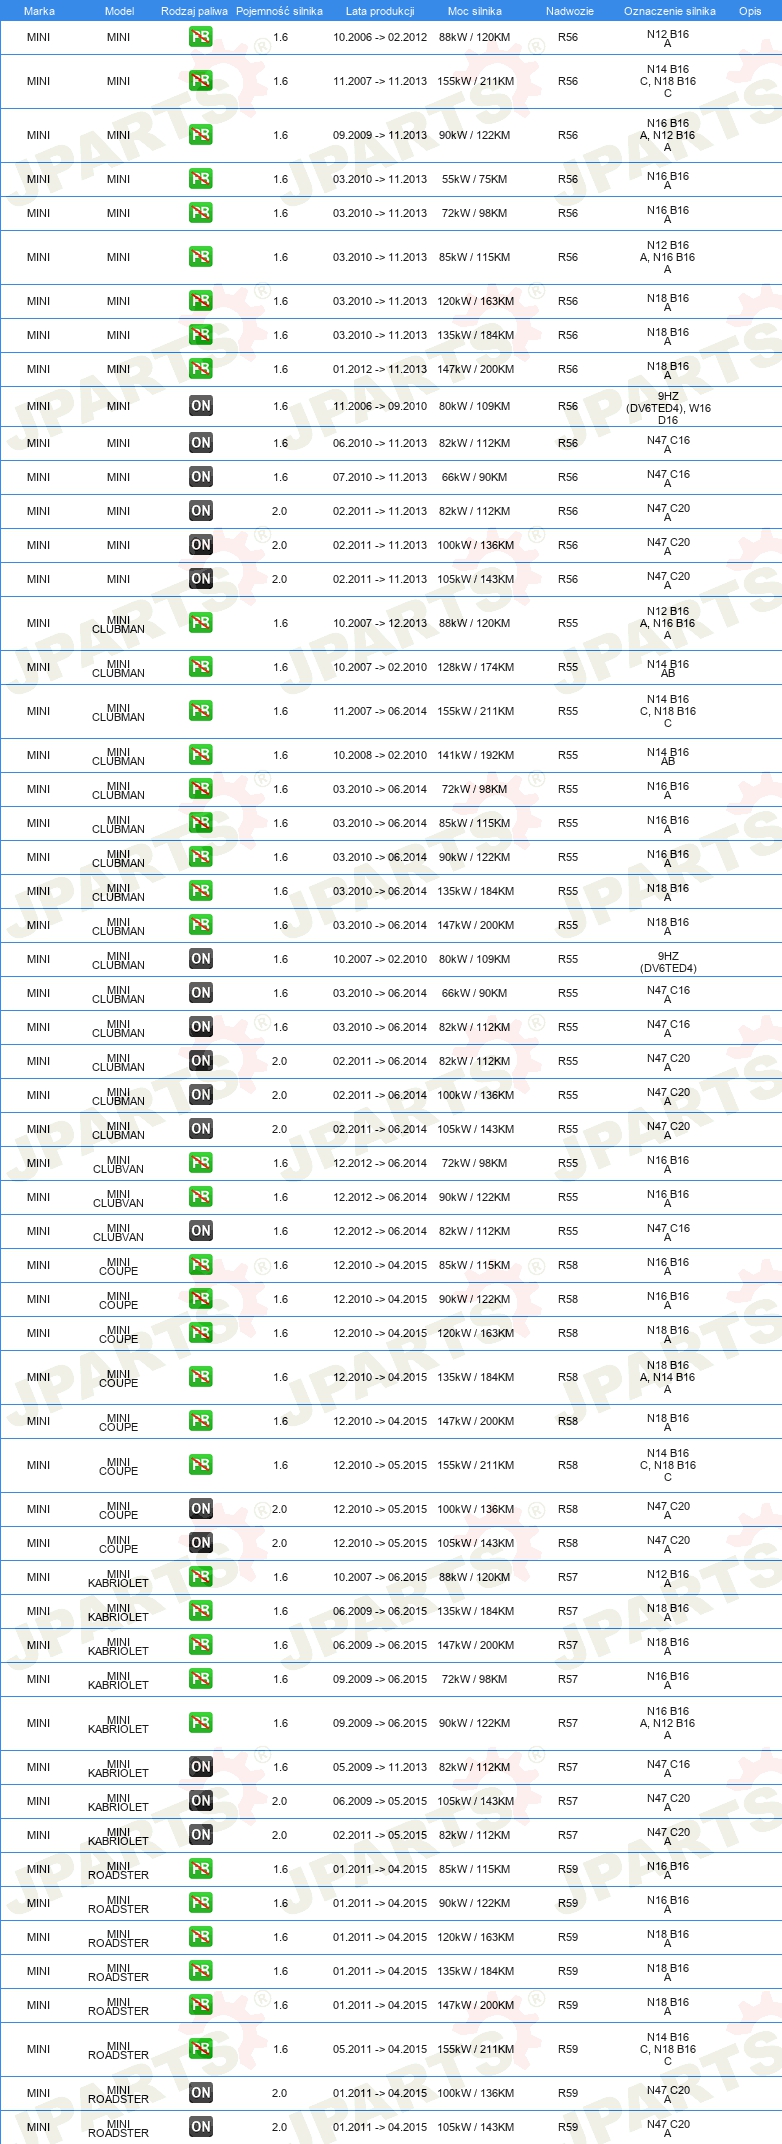
Task: Click PB fuel icon in Clubman 141kW/192KM row
Action: (x=200, y=755)
